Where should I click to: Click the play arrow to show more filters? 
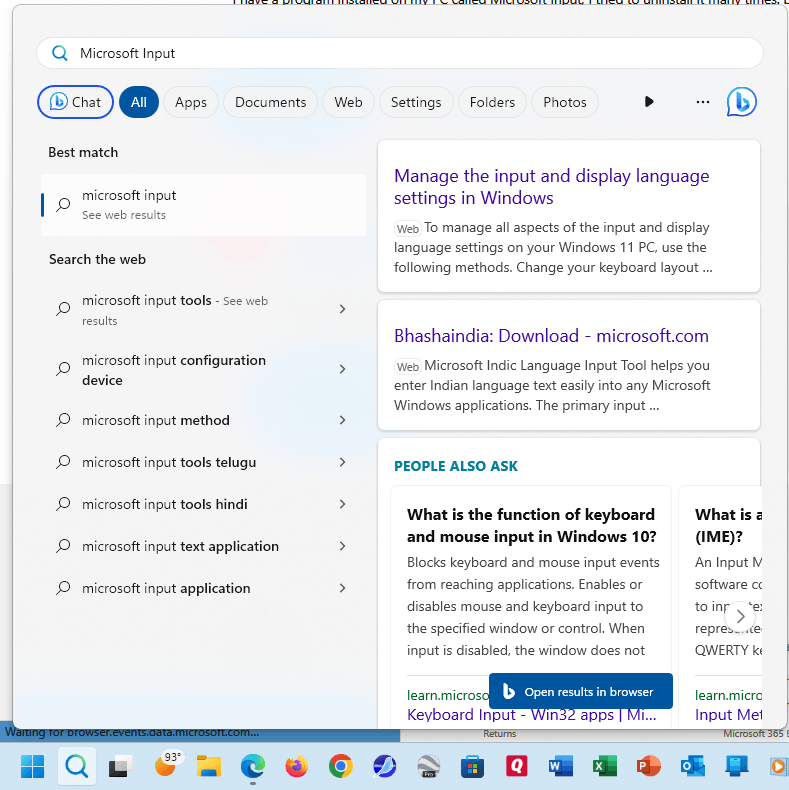click(649, 102)
